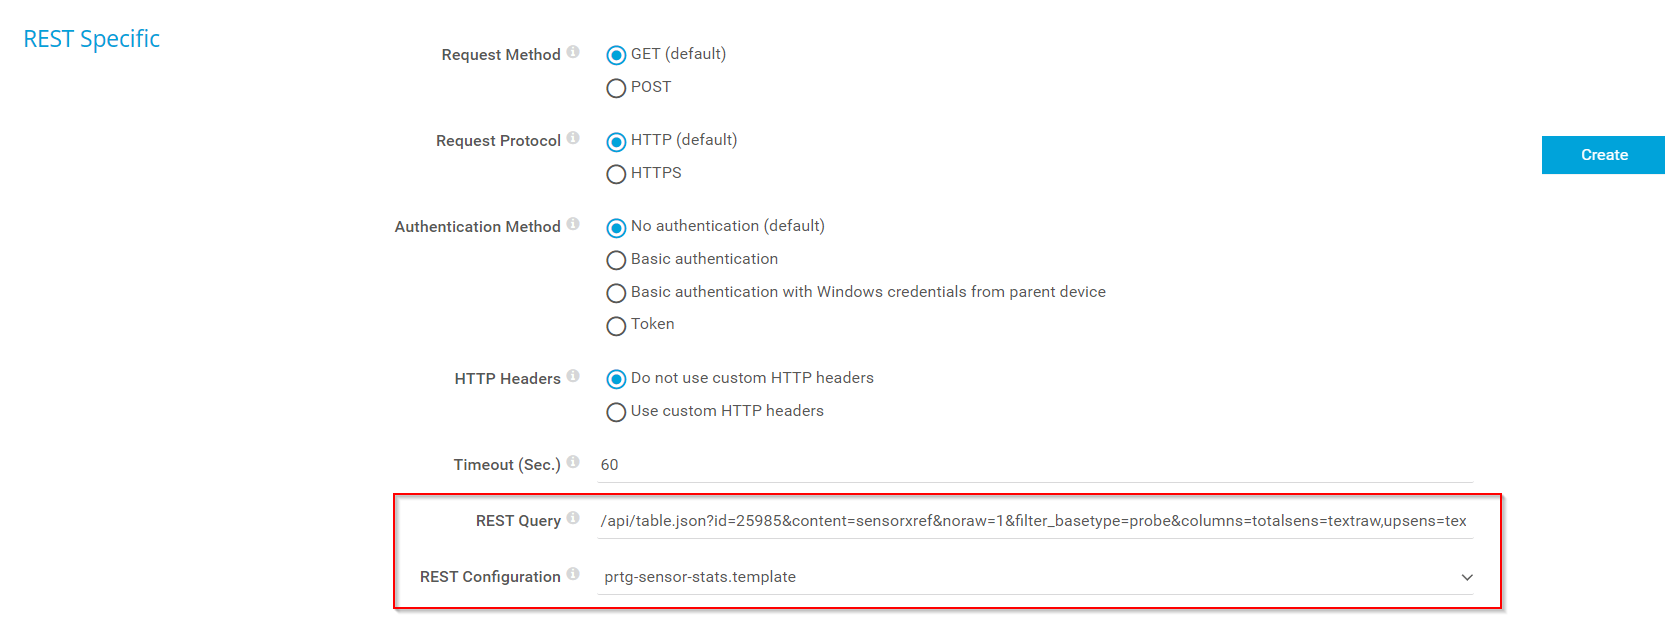The width and height of the screenshot is (1665, 620).
Task: Click the Request Method info icon
Action: (573, 50)
